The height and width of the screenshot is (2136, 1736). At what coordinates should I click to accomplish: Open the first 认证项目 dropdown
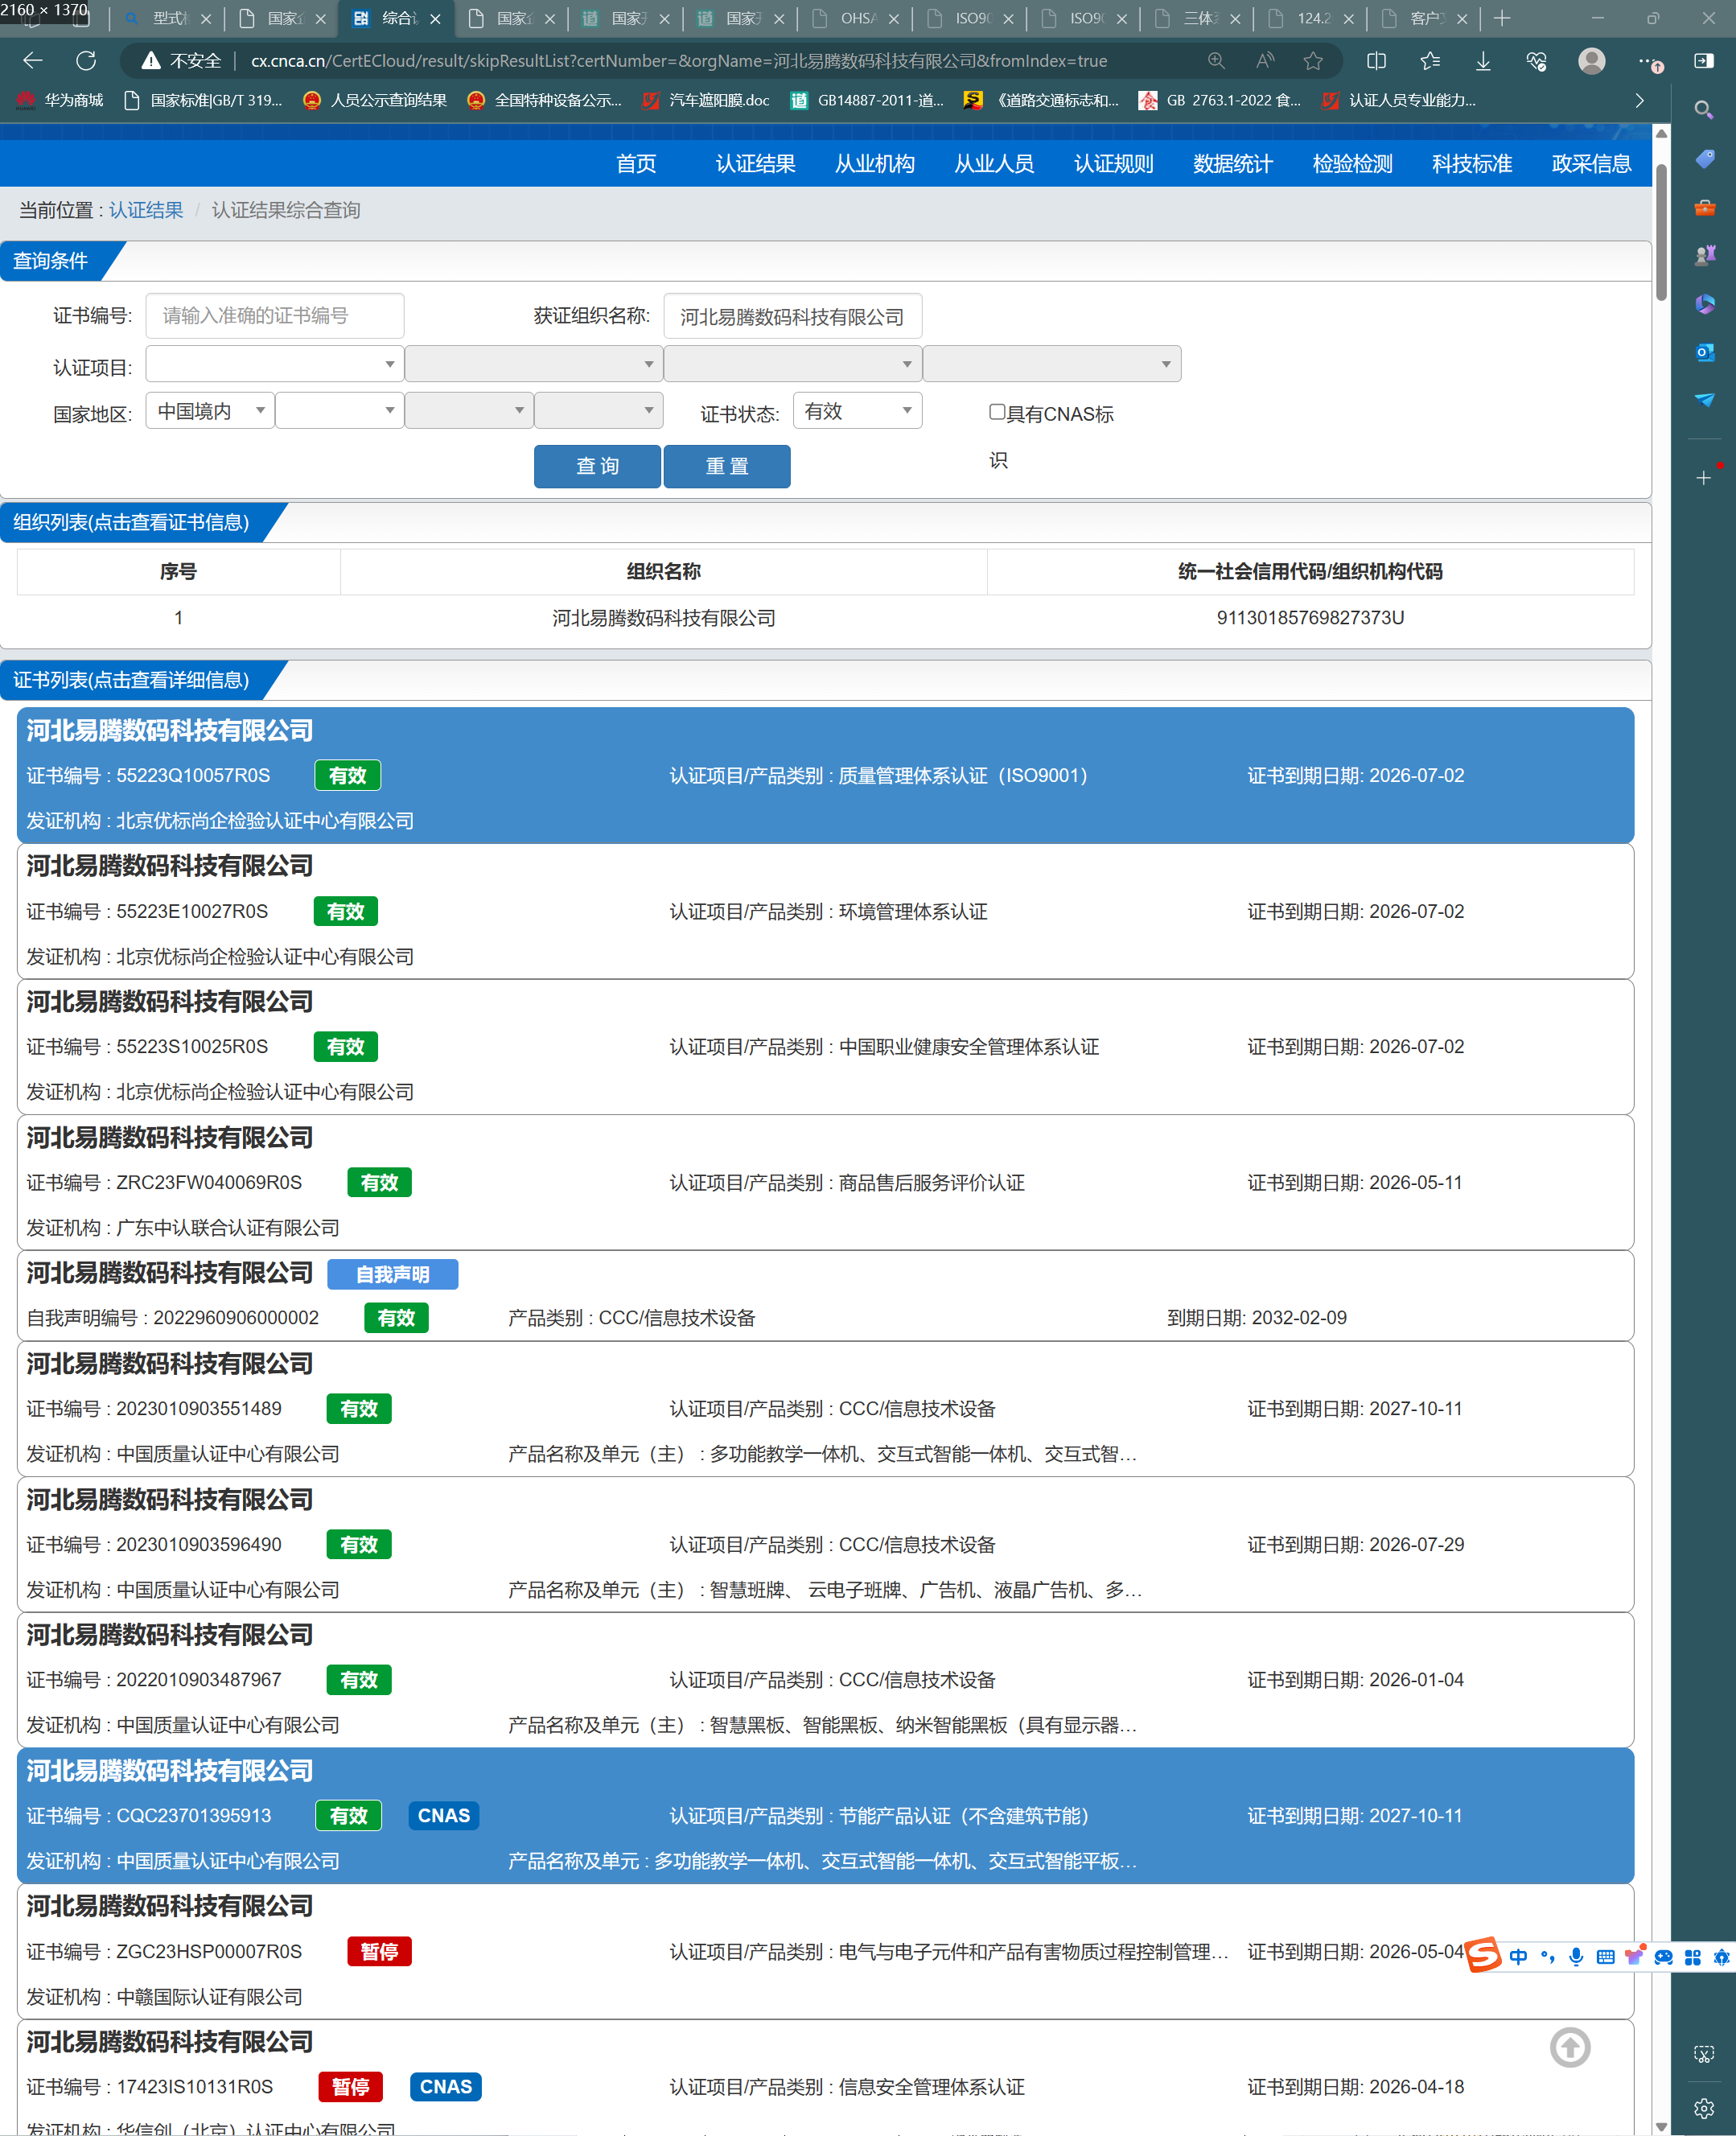(274, 364)
